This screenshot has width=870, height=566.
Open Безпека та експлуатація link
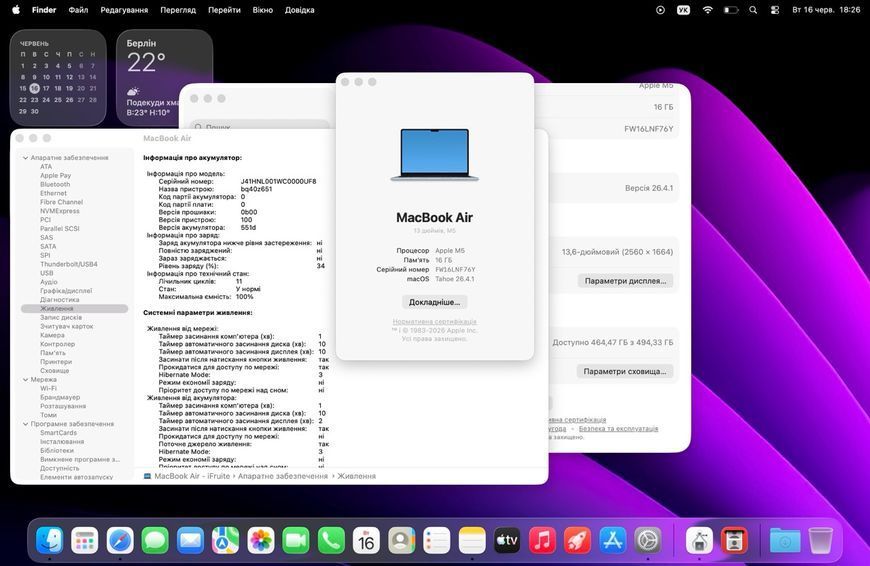point(618,428)
